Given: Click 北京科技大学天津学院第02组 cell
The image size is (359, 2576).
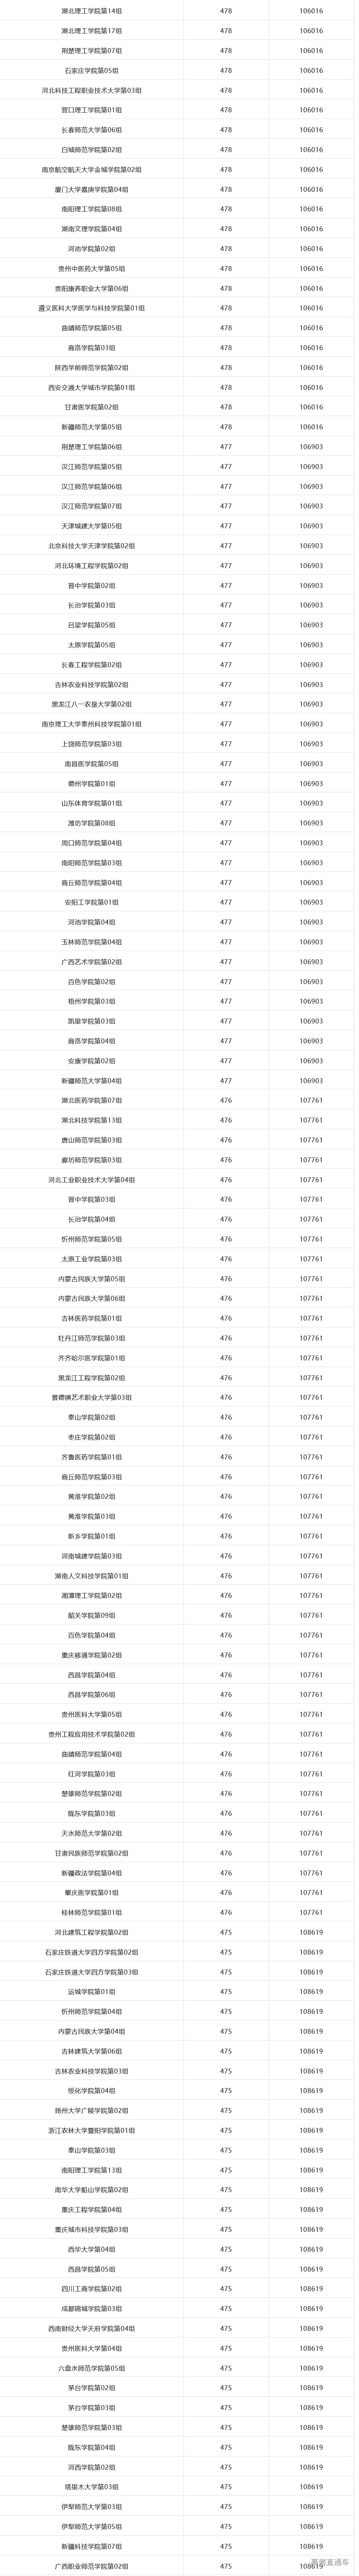Looking at the screenshot, I should 92,546.
